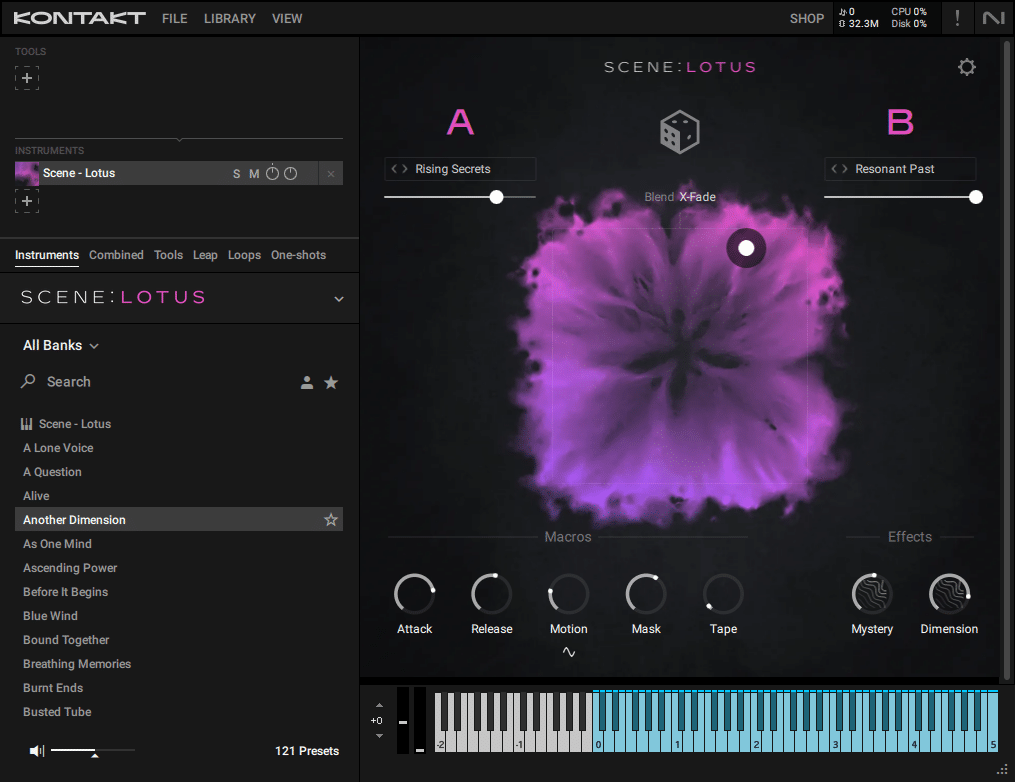Switch blend mode to X-Fade
This screenshot has height=782, width=1015.
pos(697,197)
